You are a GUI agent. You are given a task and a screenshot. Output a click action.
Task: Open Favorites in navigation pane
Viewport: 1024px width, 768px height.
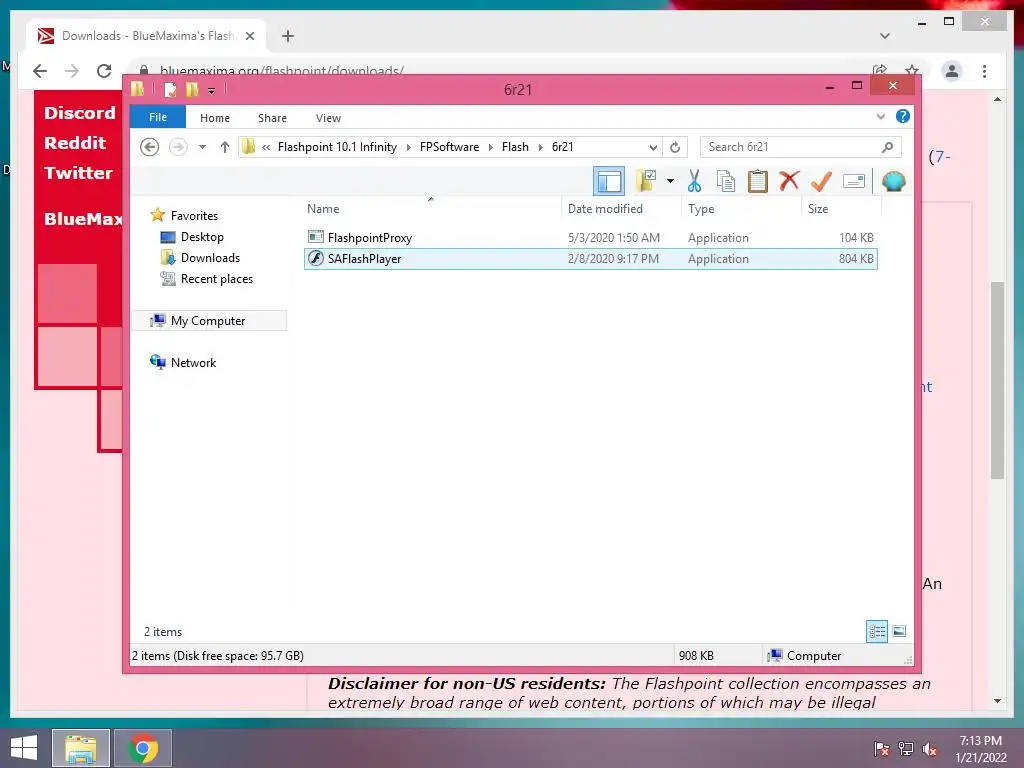coord(194,216)
